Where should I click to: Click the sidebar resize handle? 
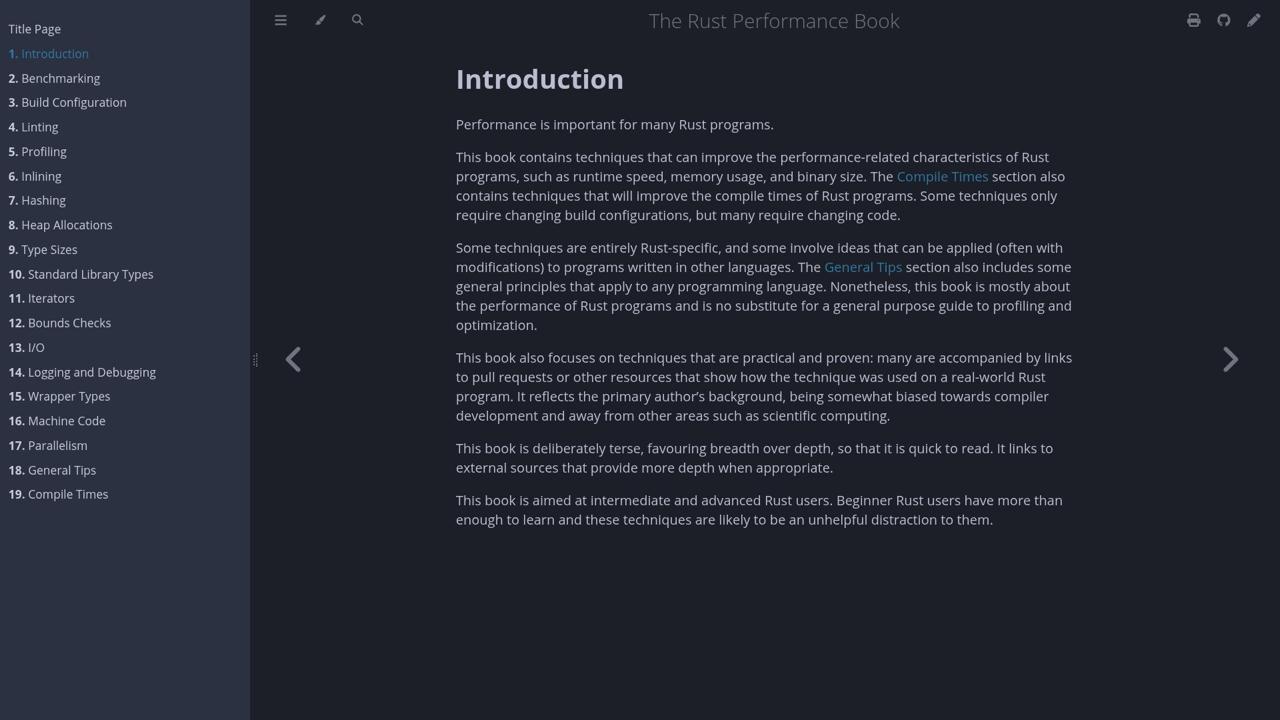click(x=255, y=360)
